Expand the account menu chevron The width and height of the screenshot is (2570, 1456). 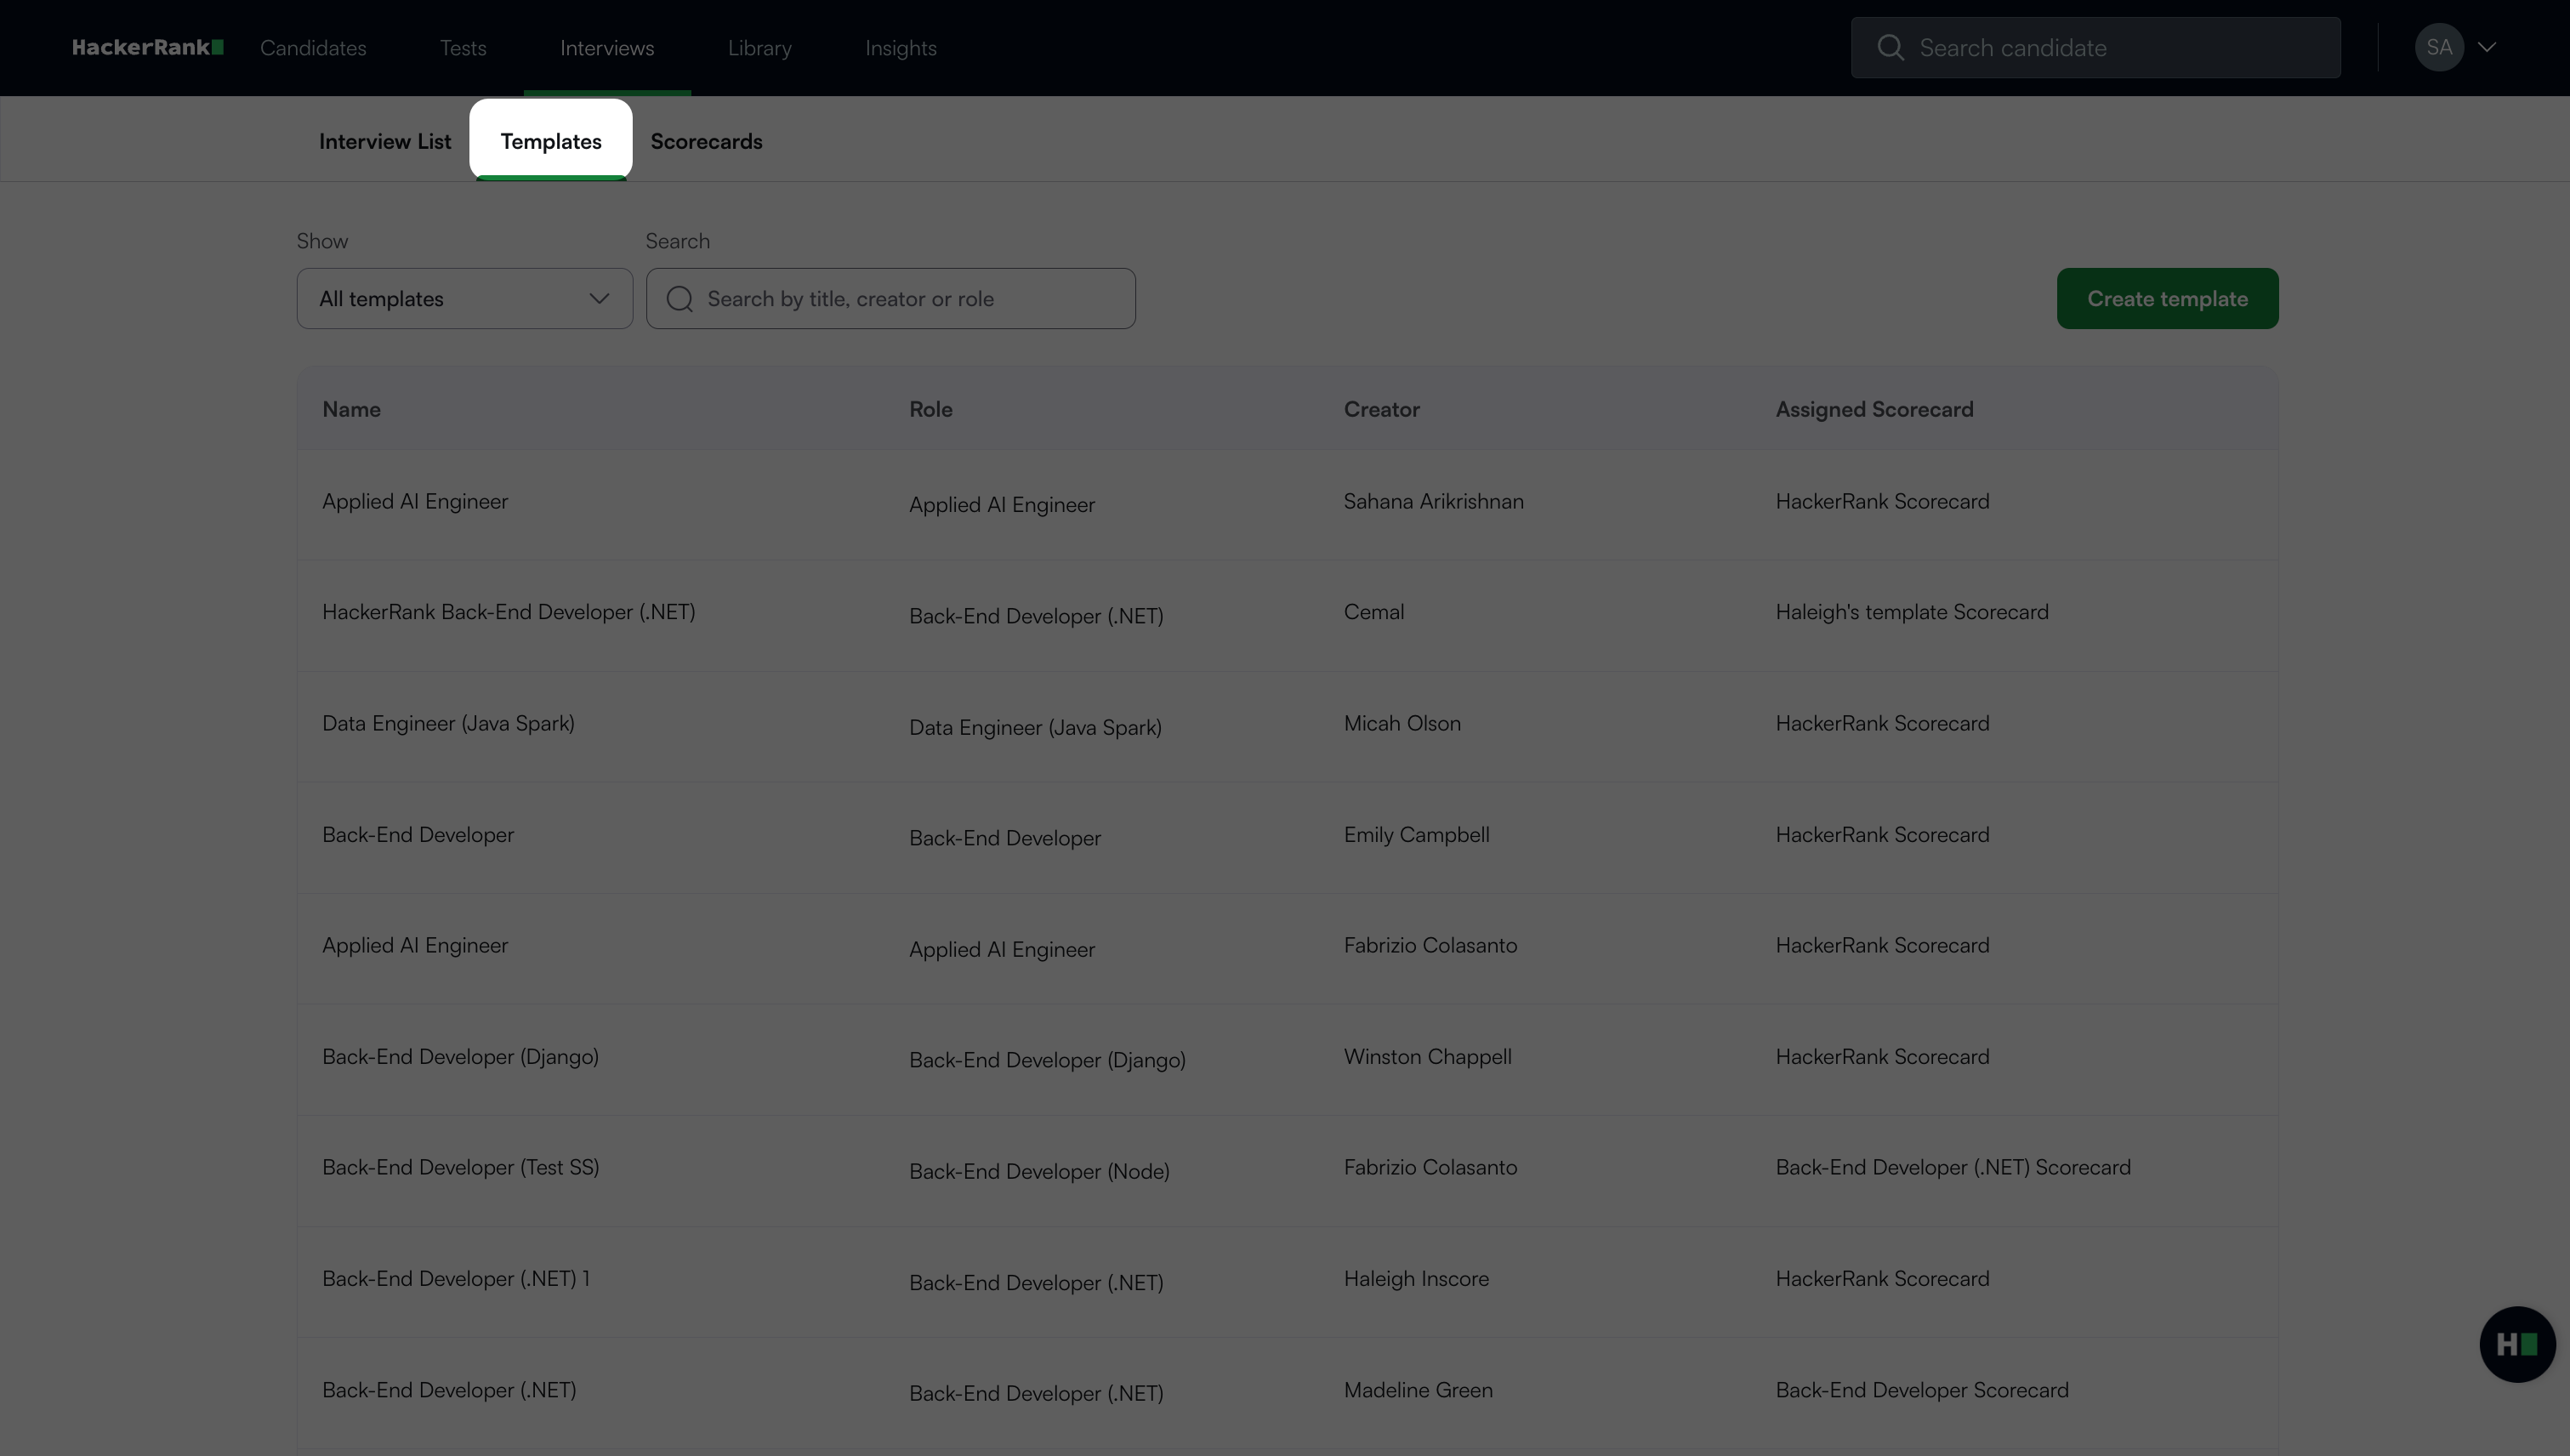pos(2487,47)
